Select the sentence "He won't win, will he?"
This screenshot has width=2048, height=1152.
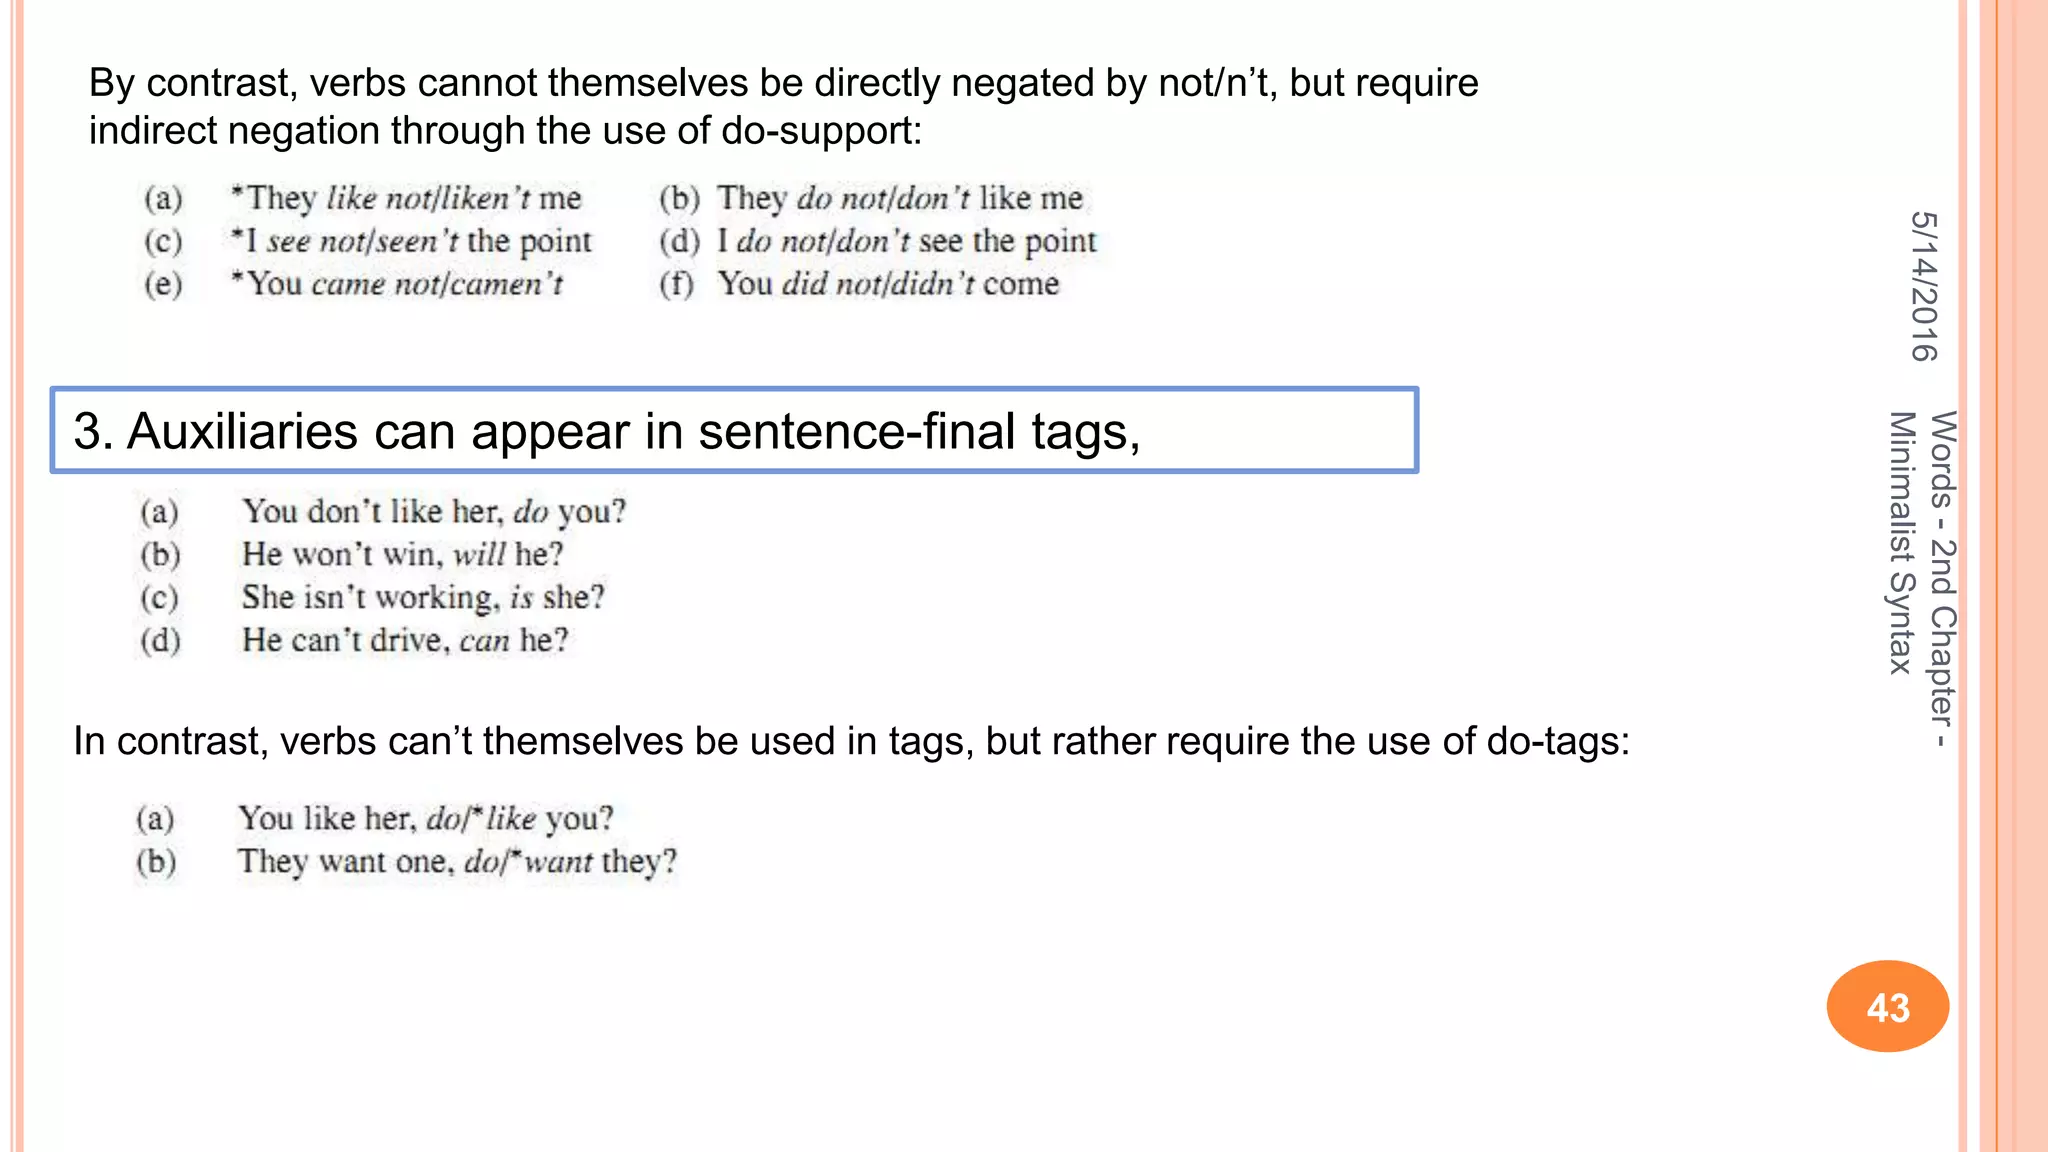(x=402, y=554)
